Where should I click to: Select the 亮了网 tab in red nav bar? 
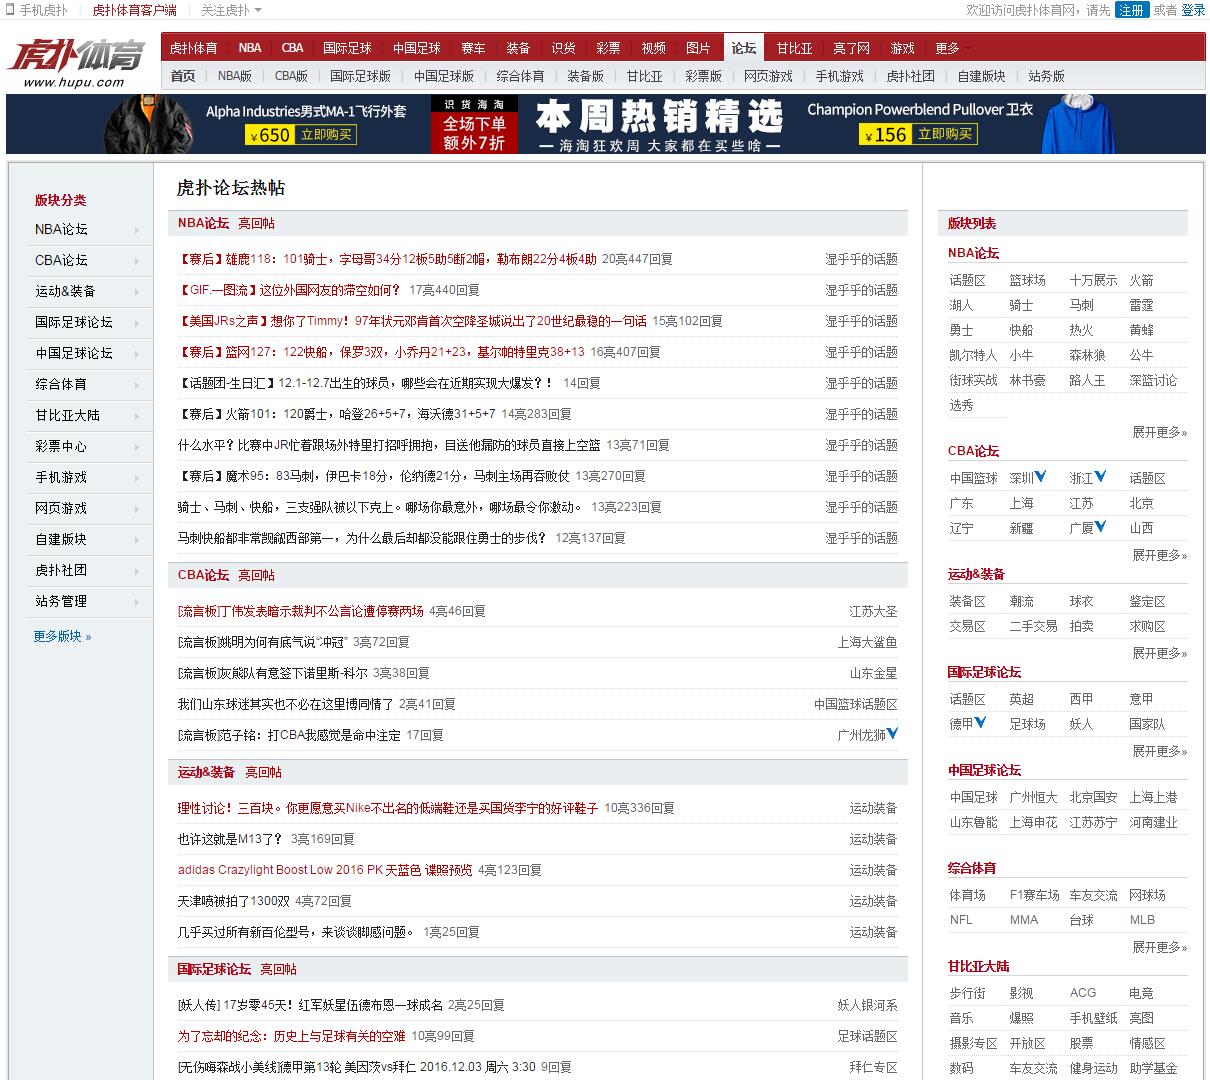(x=851, y=48)
